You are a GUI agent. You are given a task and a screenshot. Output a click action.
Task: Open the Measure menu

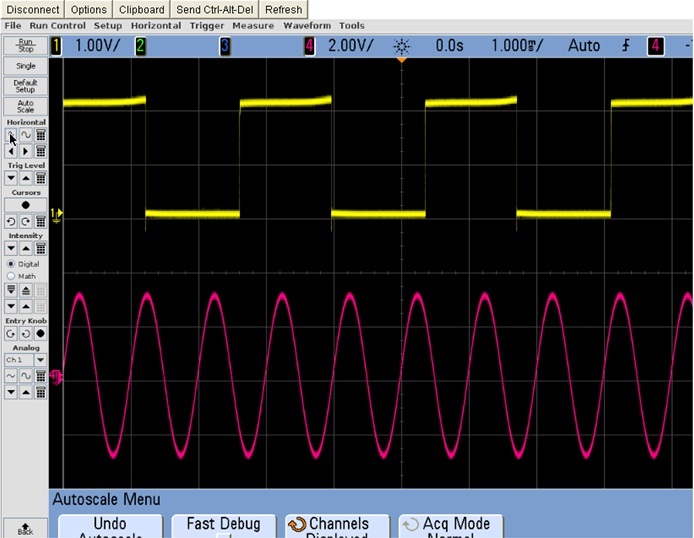pyautogui.click(x=253, y=25)
